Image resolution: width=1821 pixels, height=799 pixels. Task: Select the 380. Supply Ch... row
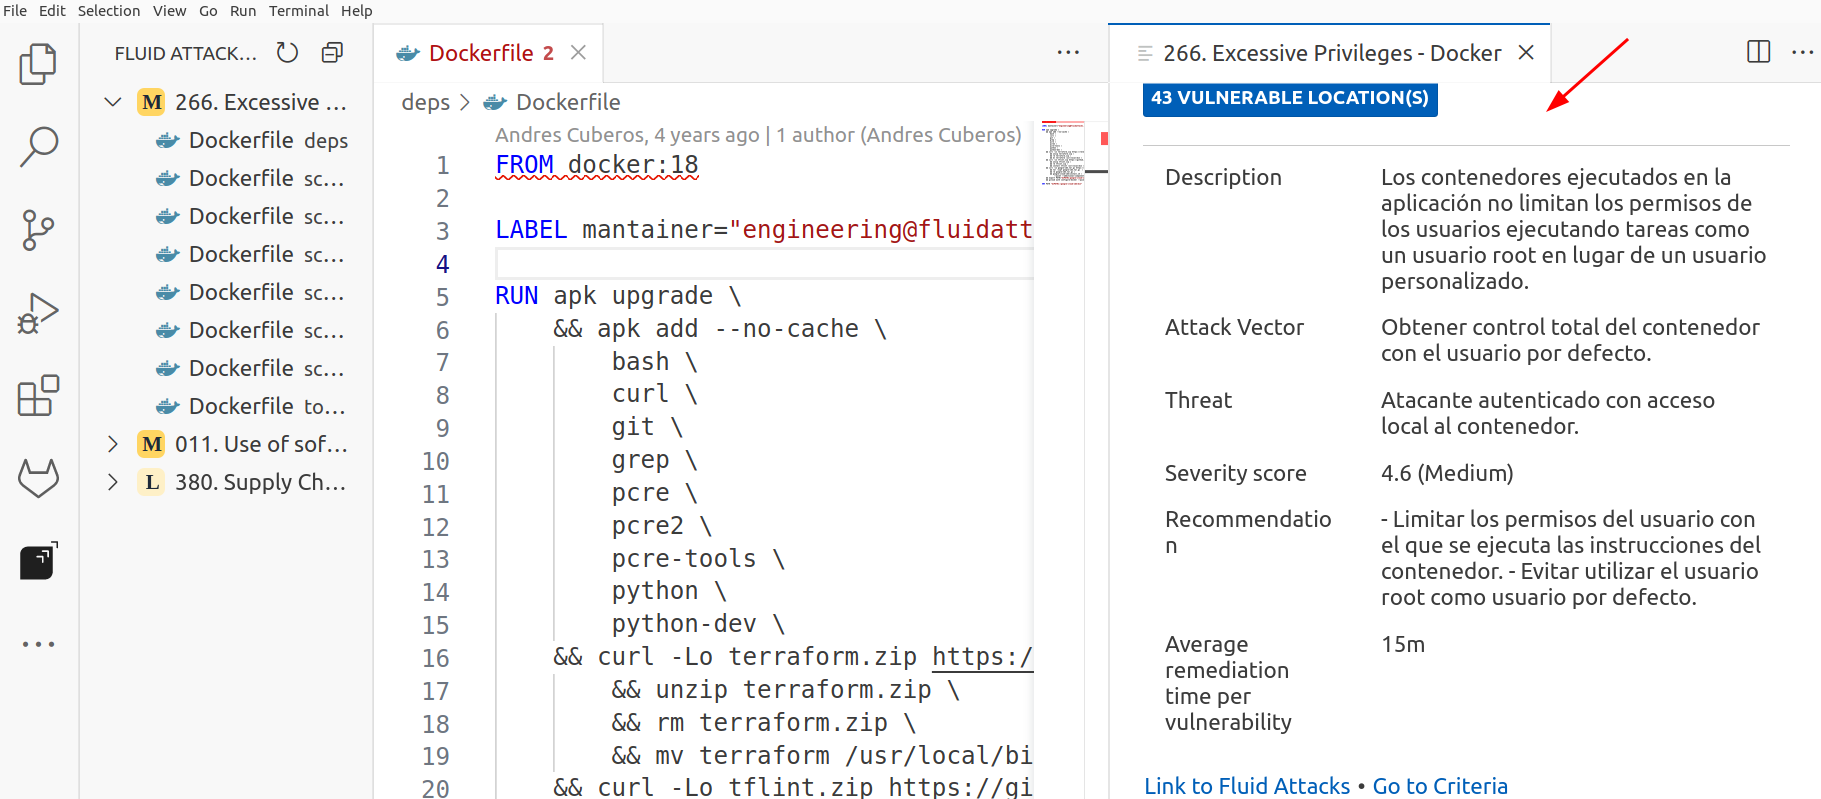pyautogui.click(x=226, y=482)
